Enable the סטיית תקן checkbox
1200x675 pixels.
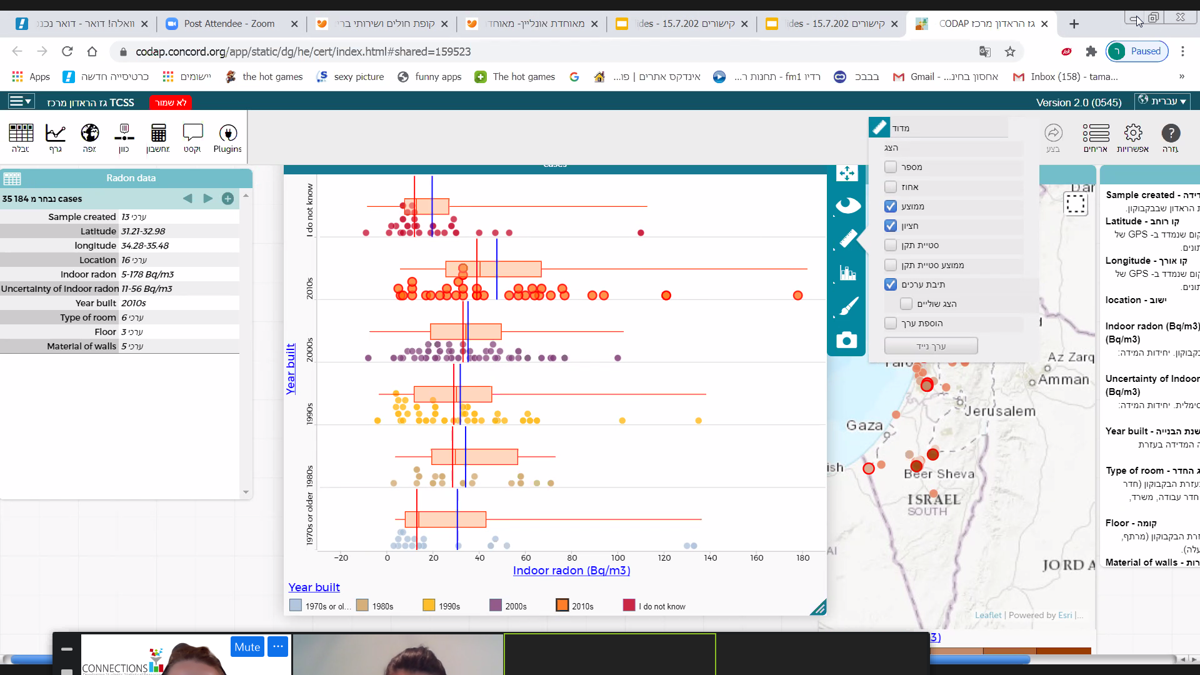pyautogui.click(x=890, y=245)
